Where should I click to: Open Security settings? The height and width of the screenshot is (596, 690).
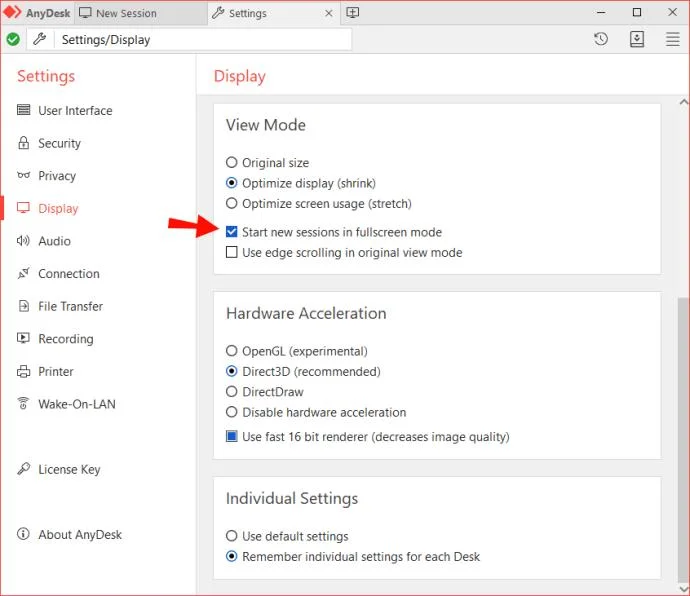point(59,143)
